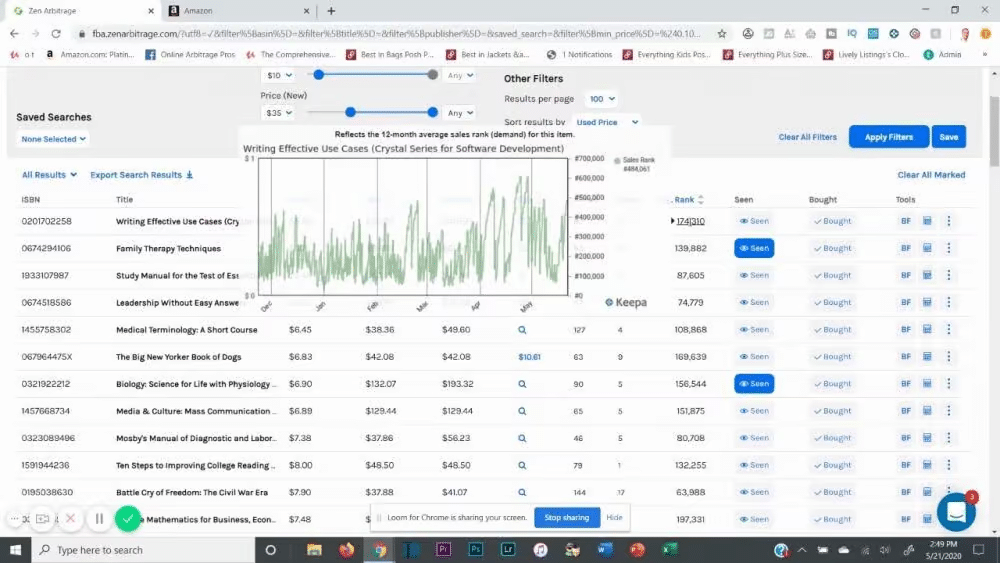Click magnifier icon in Ten Steps row
This screenshot has width=1000, height=563.
click(522, 465)
